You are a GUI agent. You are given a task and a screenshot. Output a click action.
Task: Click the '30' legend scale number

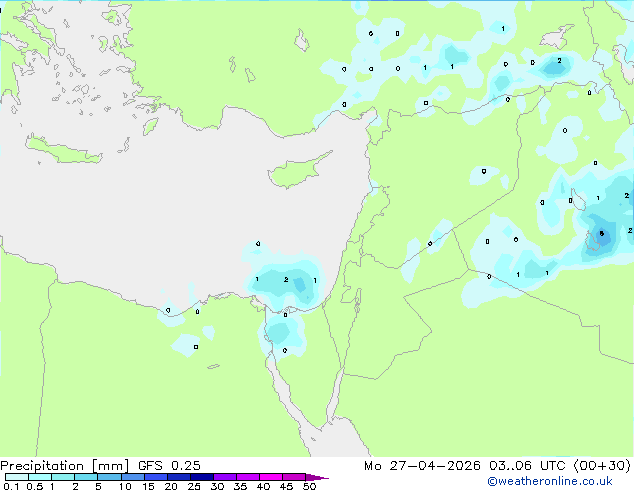(217, 486)
